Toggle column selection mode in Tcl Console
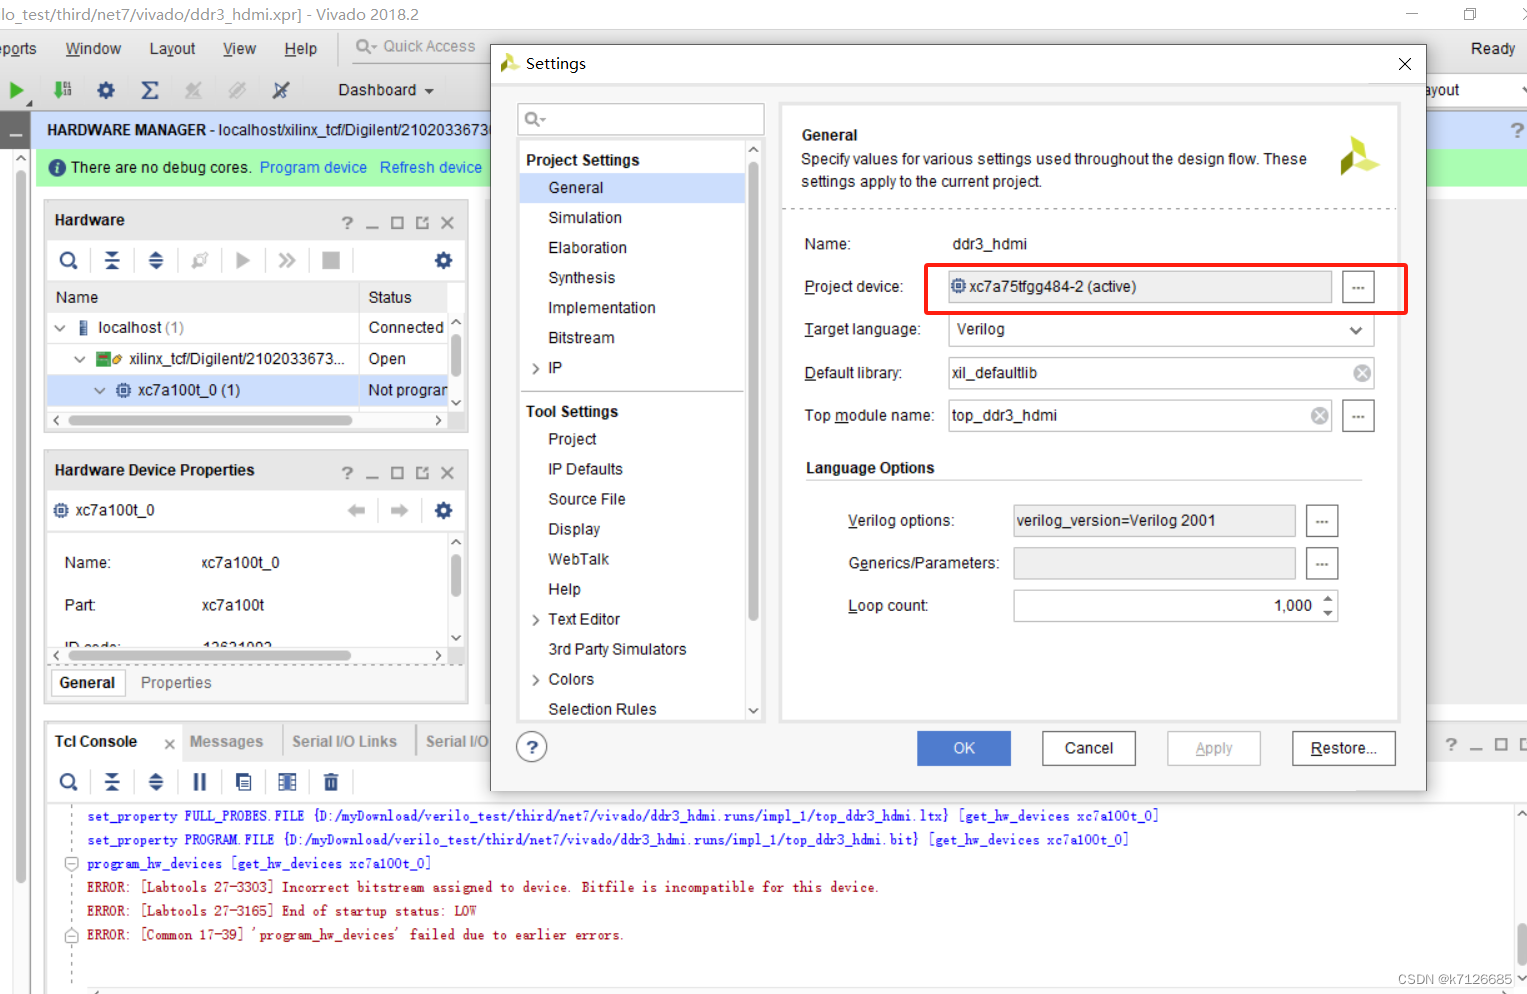1527x994 pixels. click(x=287, y=782)
